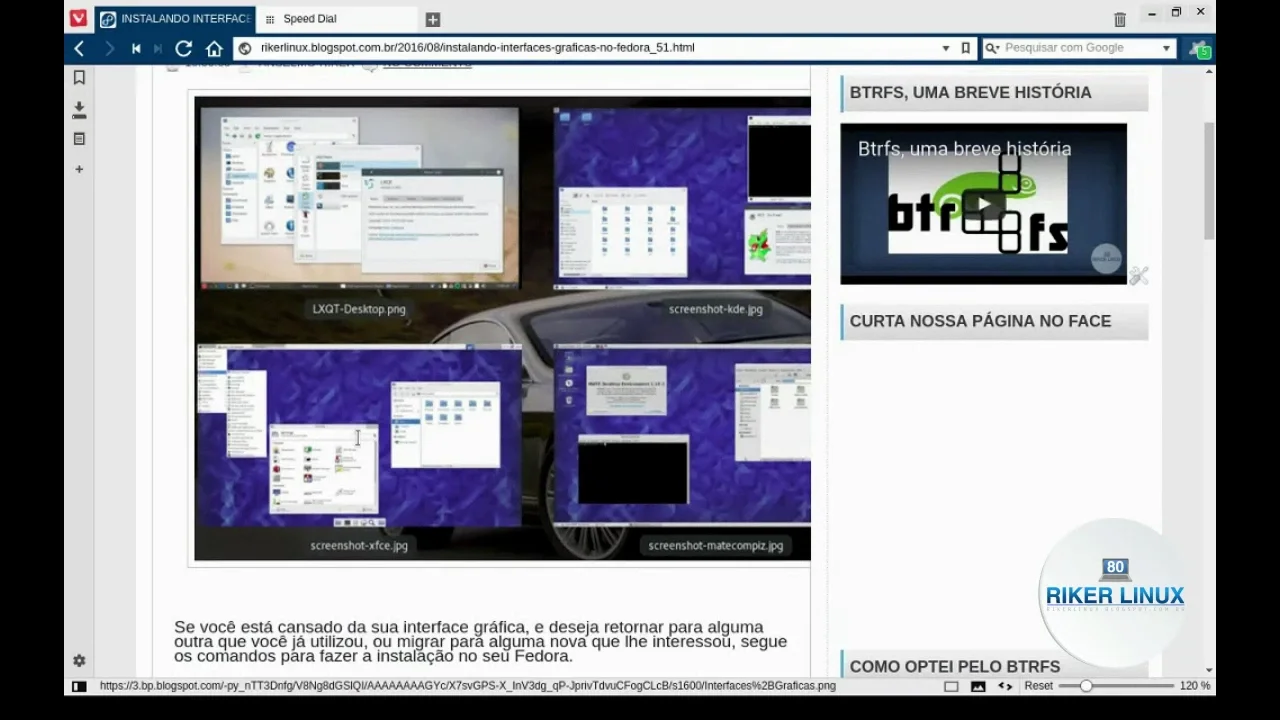1280x720 pixels.
Task: Click the screenshot-matecompiz.jpg caption
Action: [x=715, y=545]
